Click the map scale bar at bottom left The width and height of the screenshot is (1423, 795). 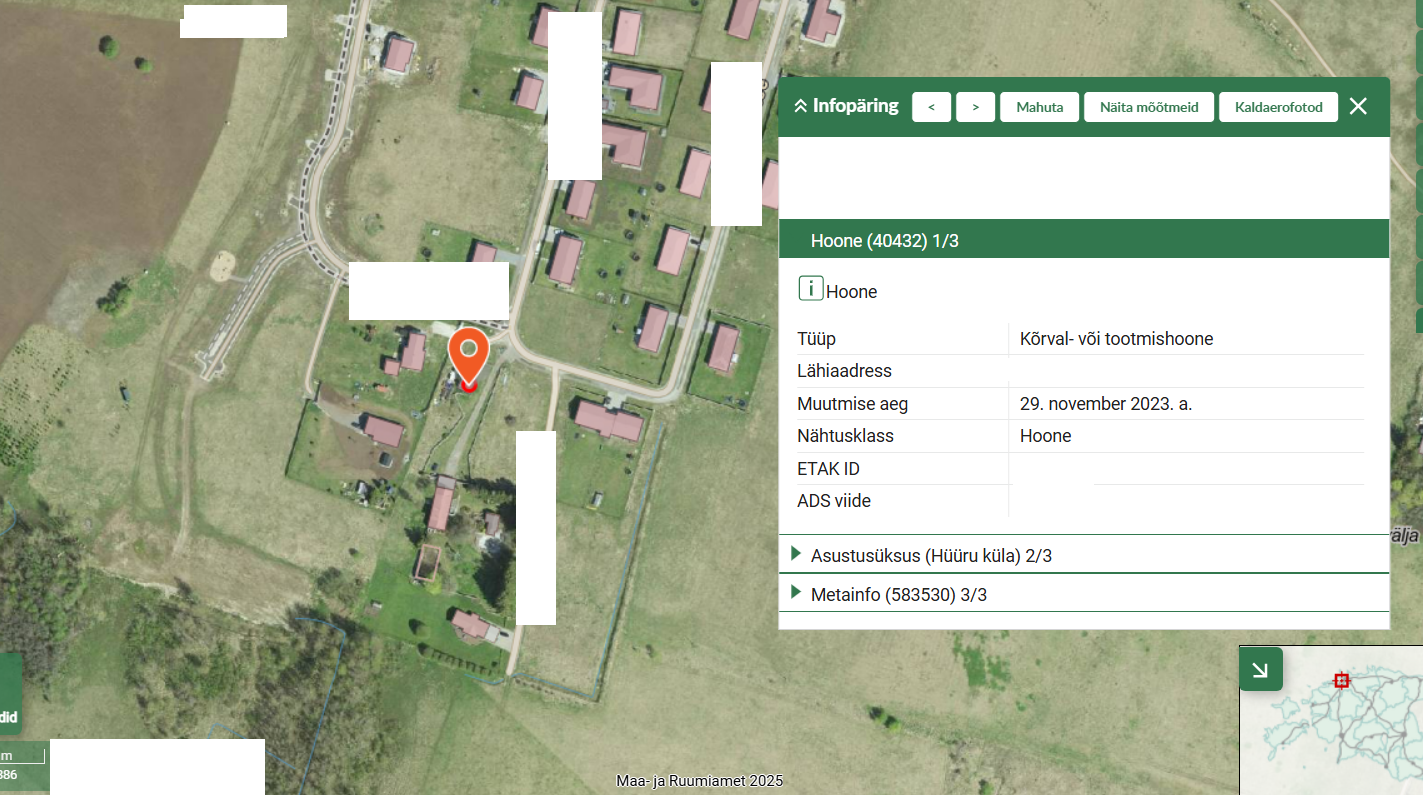(23, 766)
